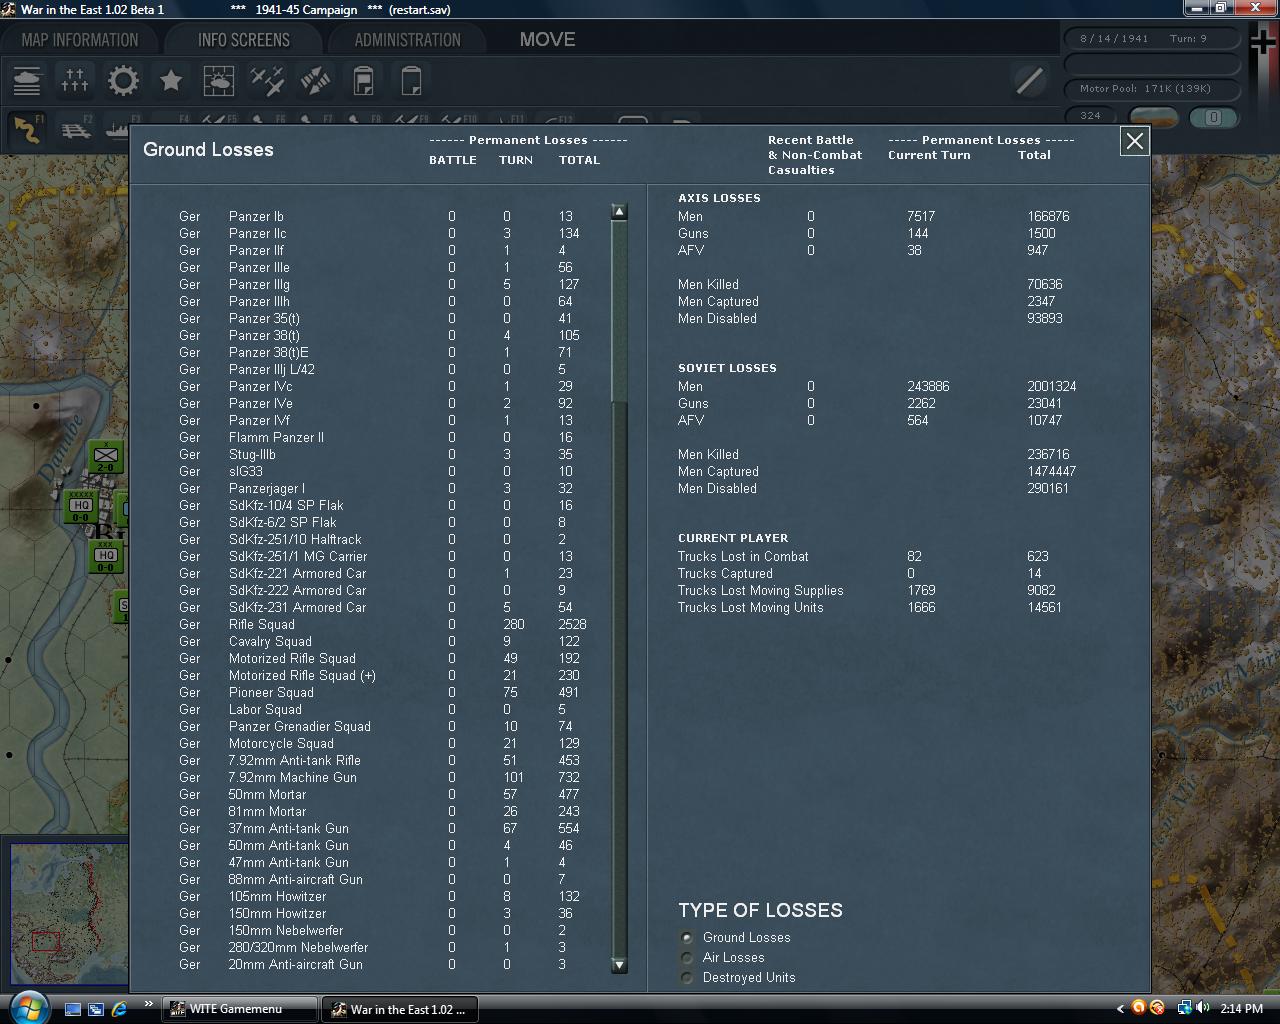Select the Air Losses radio option
Viewport: 1280px width, 1024px height.
pos(687,957)
